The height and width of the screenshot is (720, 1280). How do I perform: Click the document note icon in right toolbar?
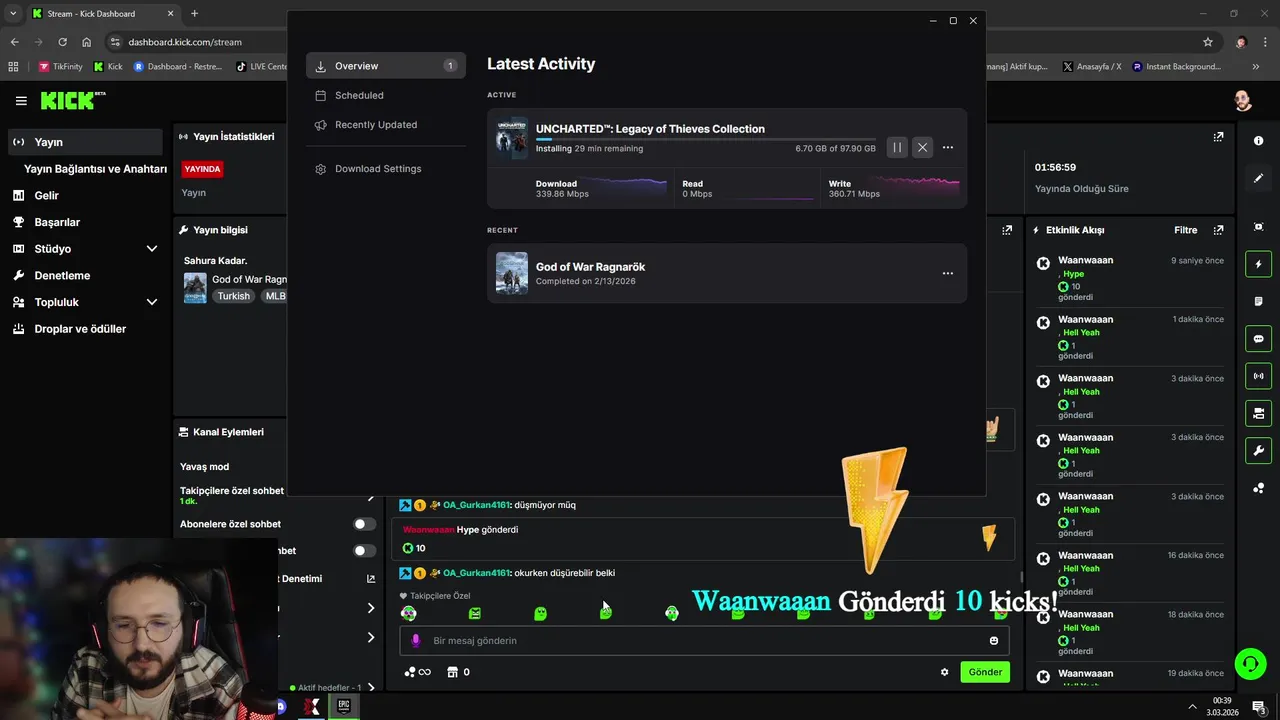pos(1258,301)
